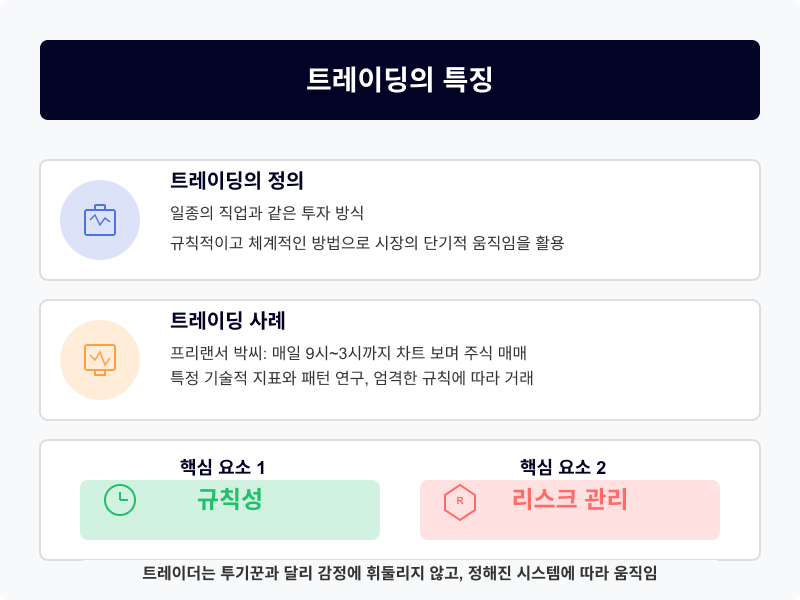Click the footer sentence about 트레이더

[x=399, y=573]
